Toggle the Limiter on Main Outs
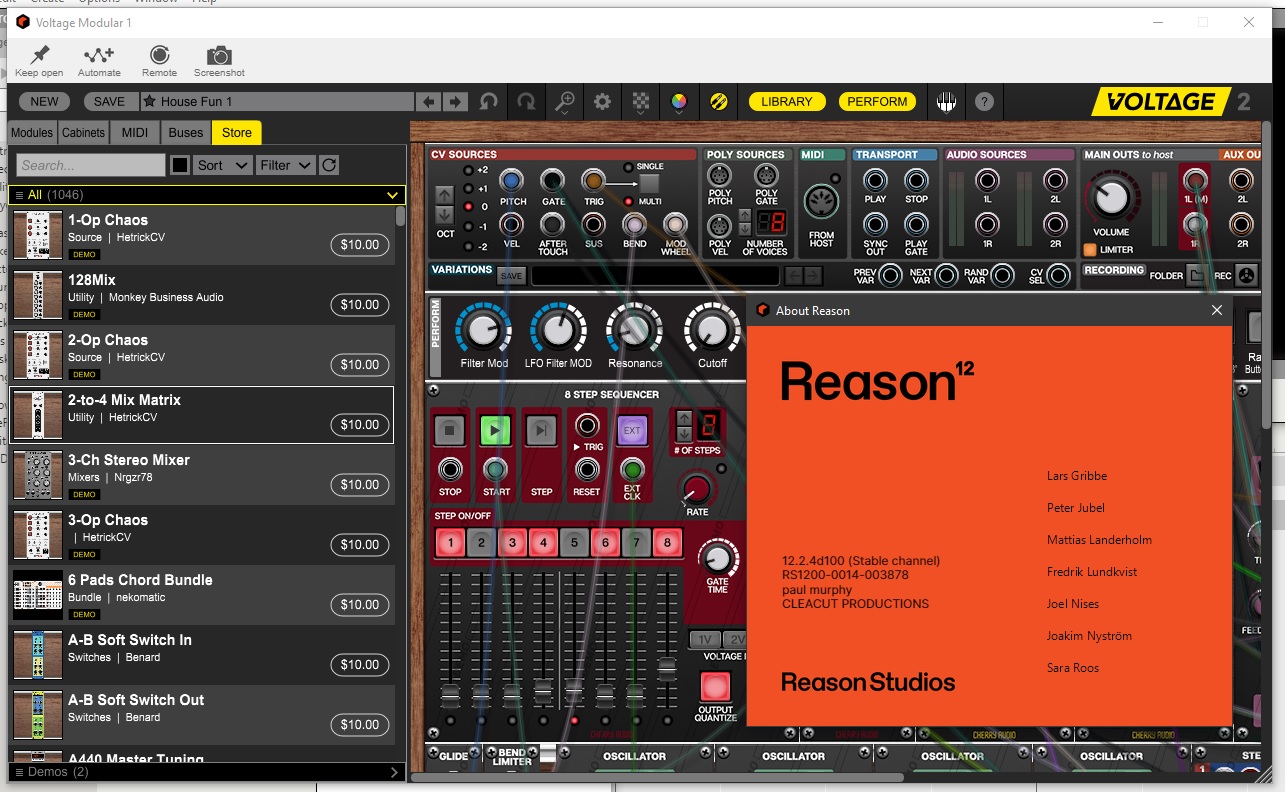 (x=1090, y=250)
